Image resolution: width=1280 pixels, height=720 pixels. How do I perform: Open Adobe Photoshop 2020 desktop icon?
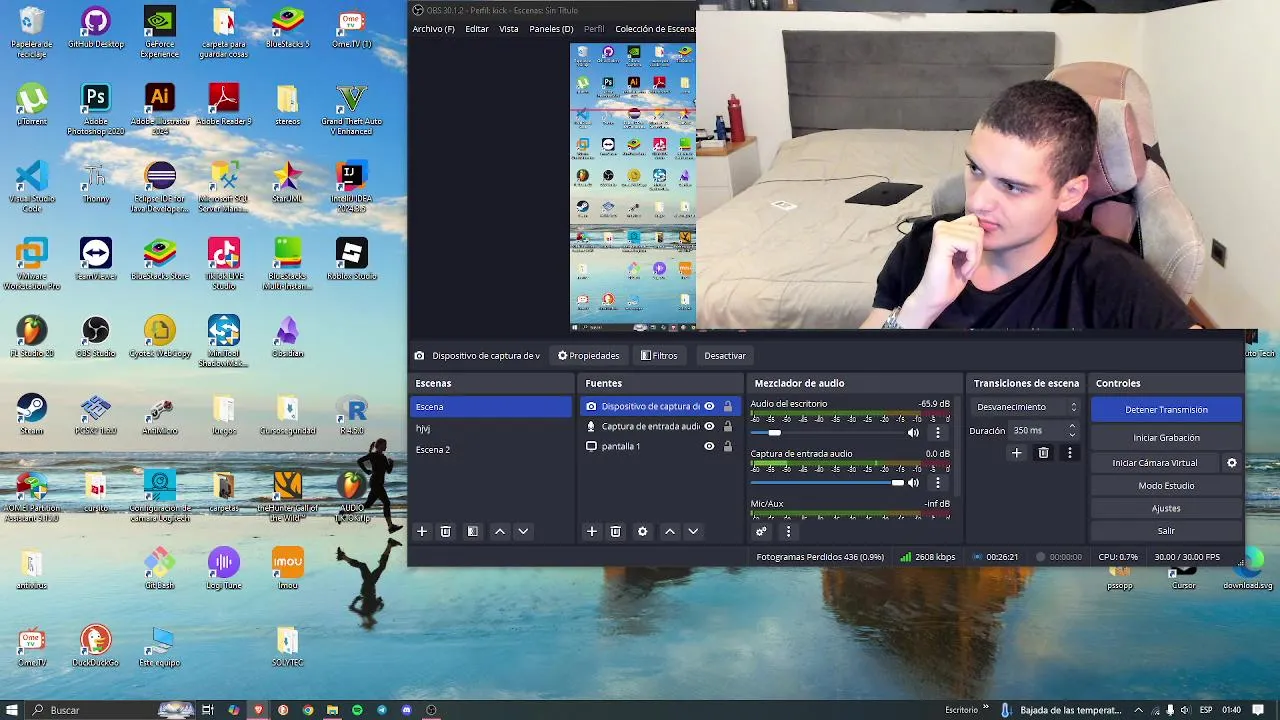coord(96,110)
